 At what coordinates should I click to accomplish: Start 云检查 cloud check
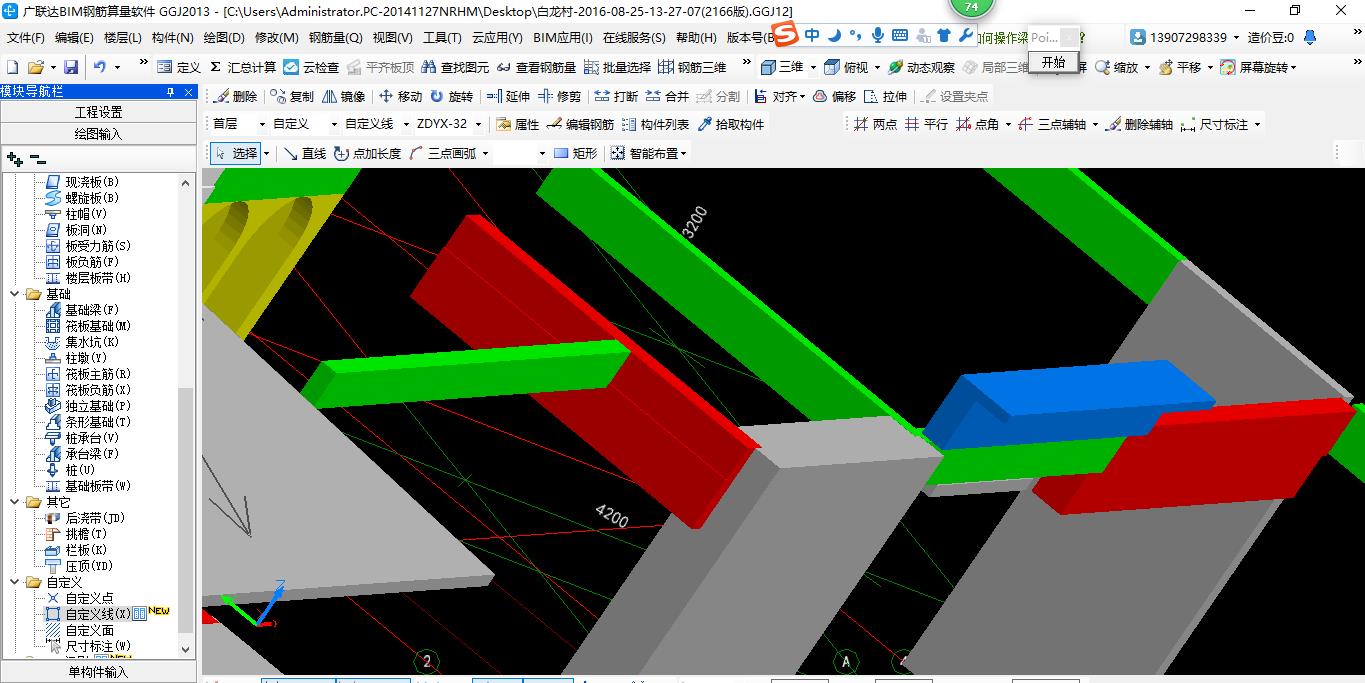click(x=311, y=67)
